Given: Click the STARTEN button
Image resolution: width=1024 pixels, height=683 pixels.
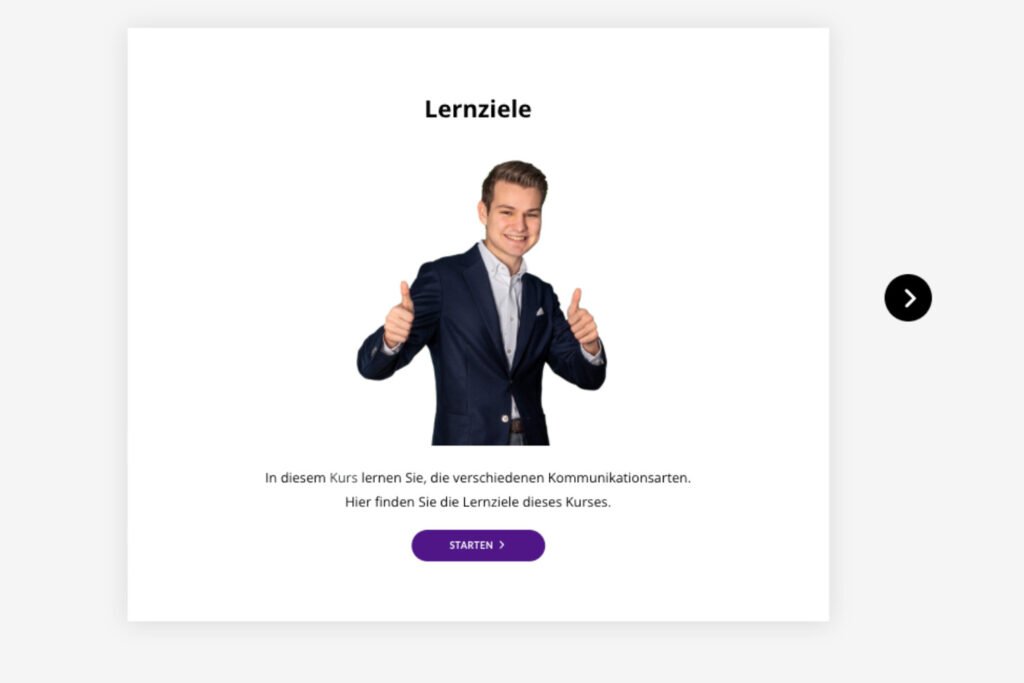Looking at the screenshot, I should 478,545.
